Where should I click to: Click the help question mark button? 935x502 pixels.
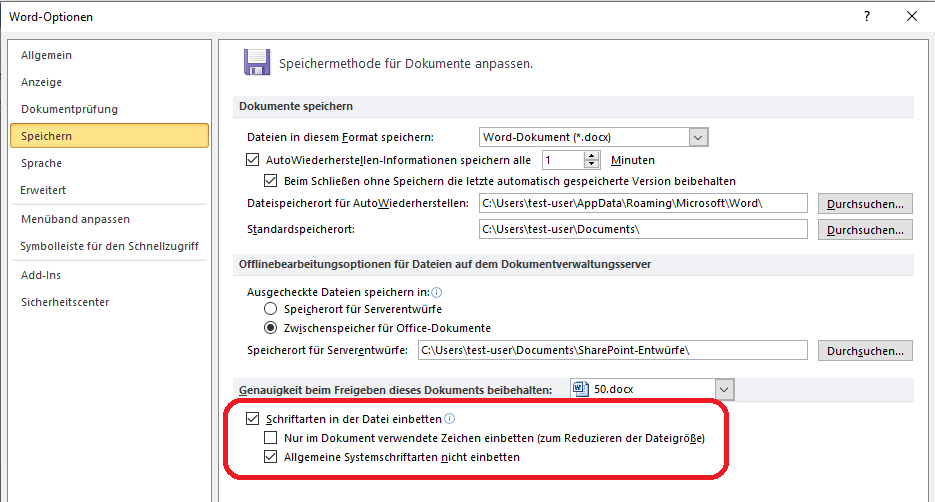[867, 16]
